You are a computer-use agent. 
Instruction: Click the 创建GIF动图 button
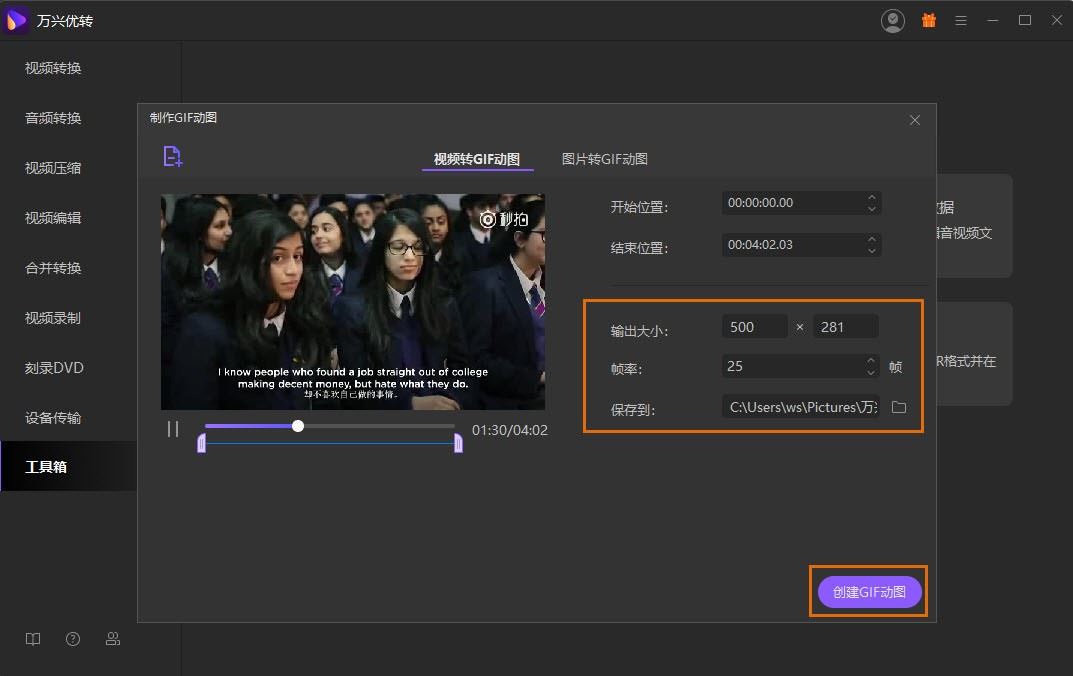[869, 592]
